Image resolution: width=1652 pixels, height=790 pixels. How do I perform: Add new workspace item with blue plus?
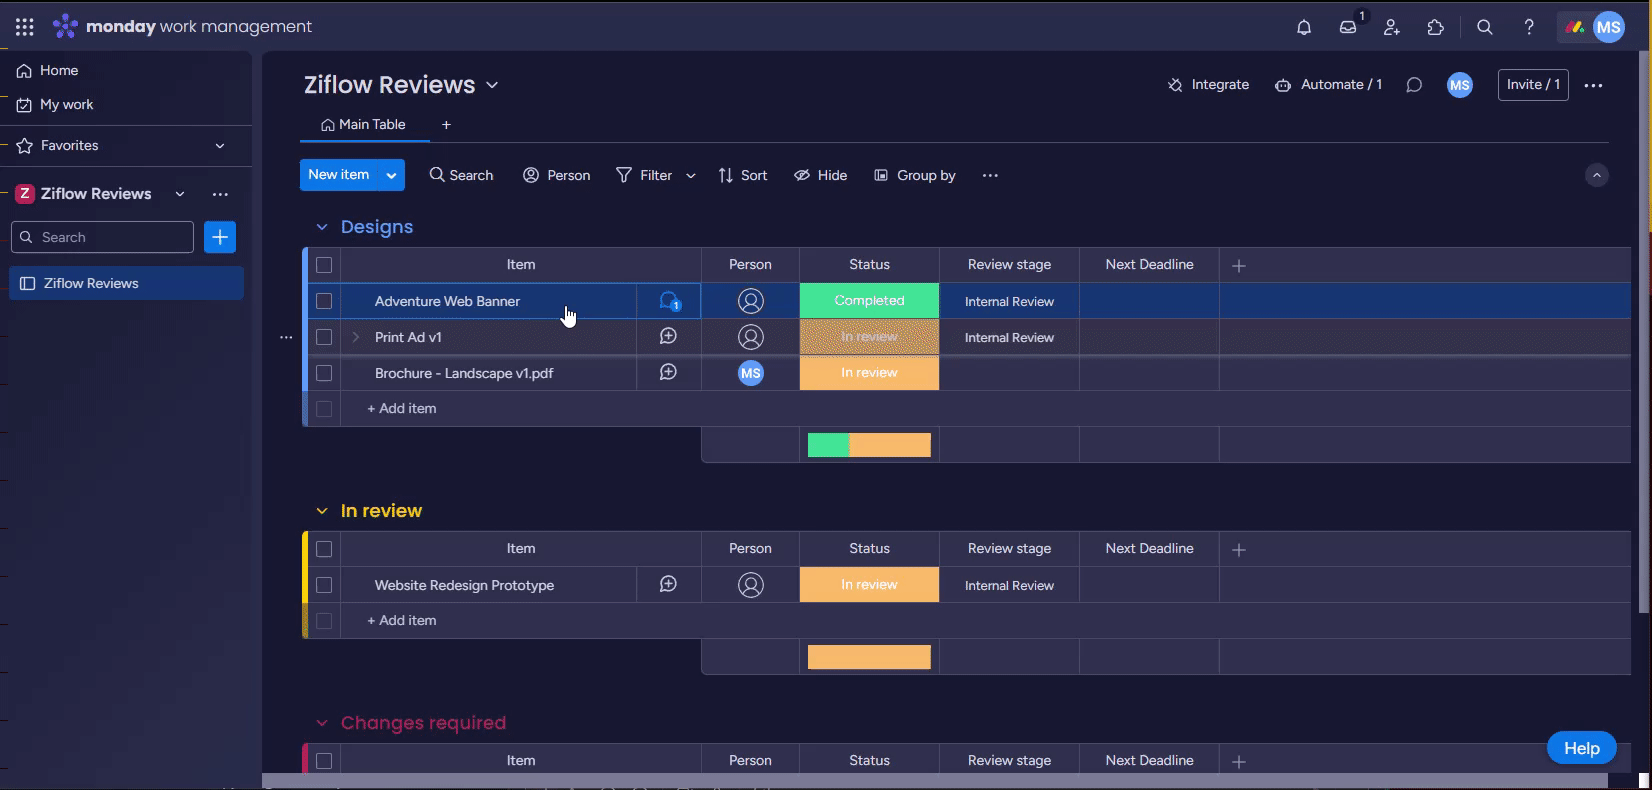(220, 237)
